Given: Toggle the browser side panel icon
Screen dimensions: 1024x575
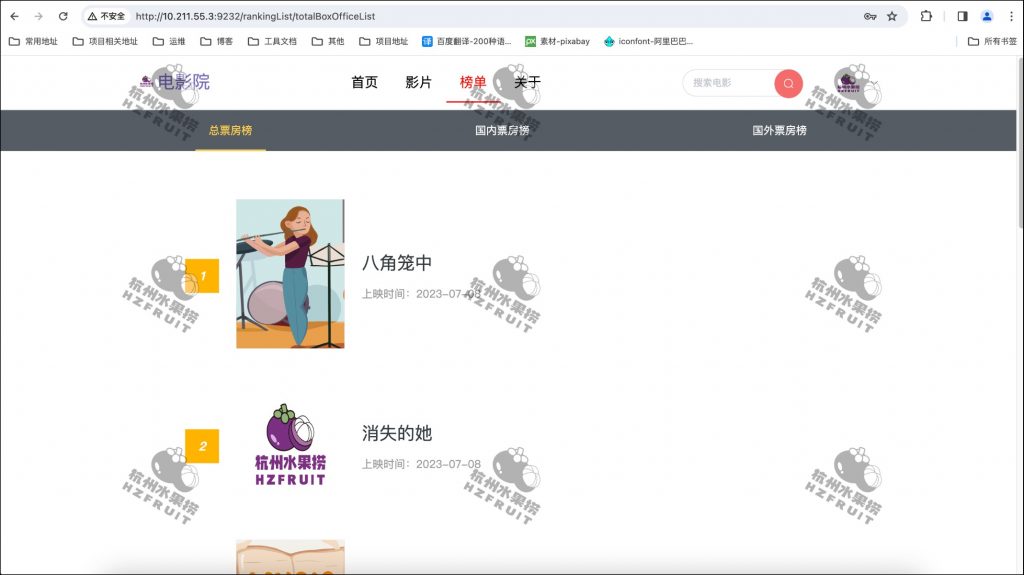Looking at the screenshot, I should click(962, 16).
